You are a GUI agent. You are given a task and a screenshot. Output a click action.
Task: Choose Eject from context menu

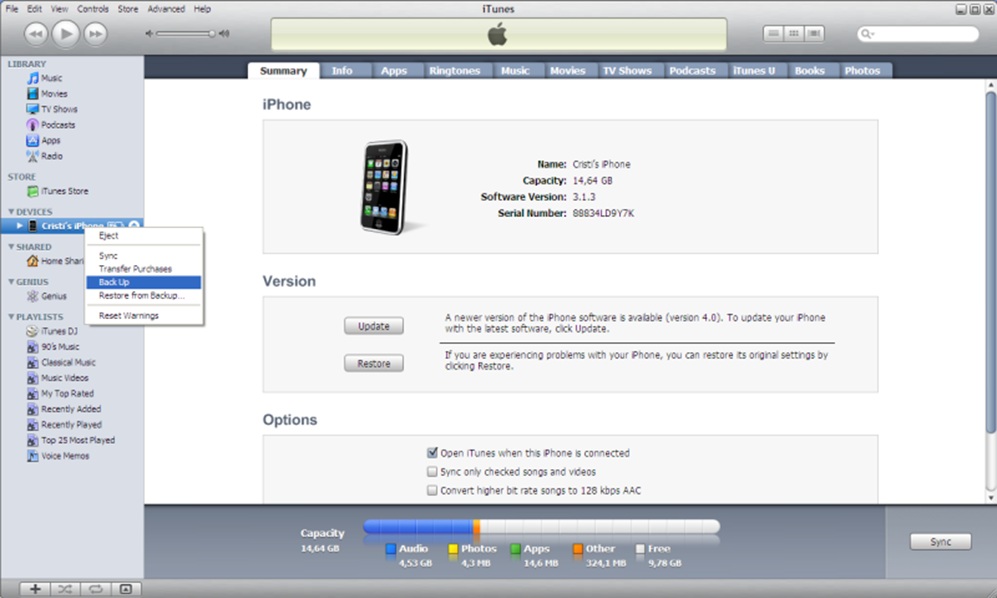click(x=144, y=235)
